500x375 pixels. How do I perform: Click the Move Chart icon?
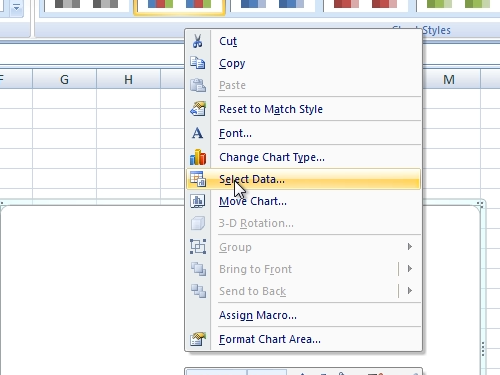tap(198, 201)
